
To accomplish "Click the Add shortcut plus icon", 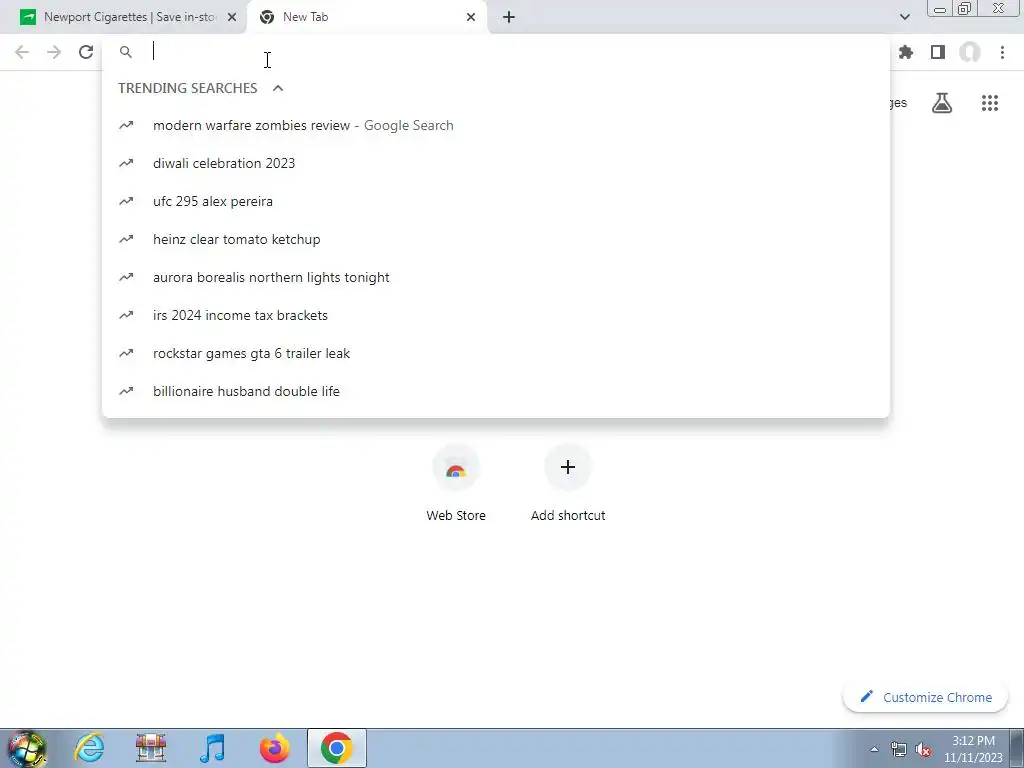I will (568, 468).
